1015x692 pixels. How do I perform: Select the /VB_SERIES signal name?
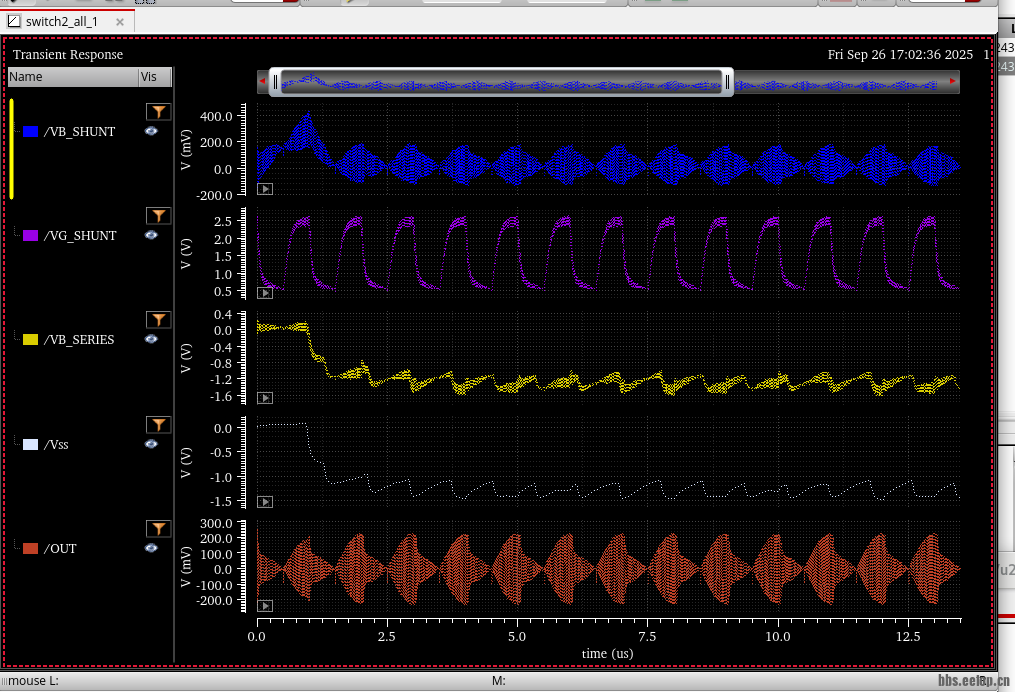[79, 340]
